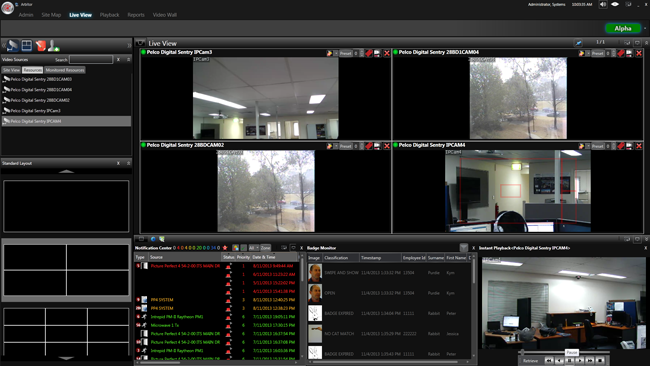Open the Playback menu tab

[109, 15]
